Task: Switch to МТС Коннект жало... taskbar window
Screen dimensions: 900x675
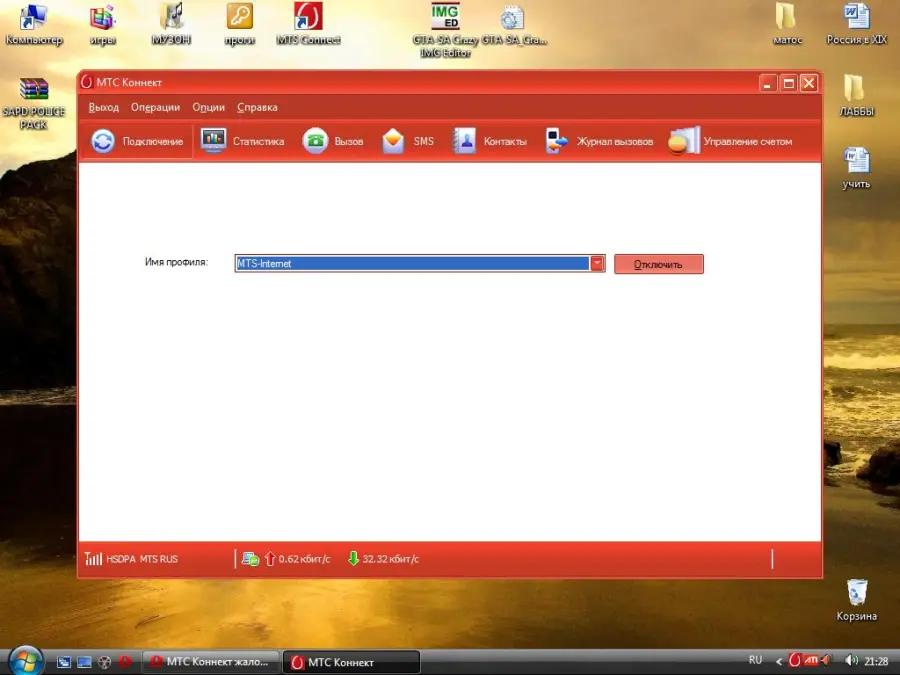Action: pyautogui.click(x=211, y=662)
